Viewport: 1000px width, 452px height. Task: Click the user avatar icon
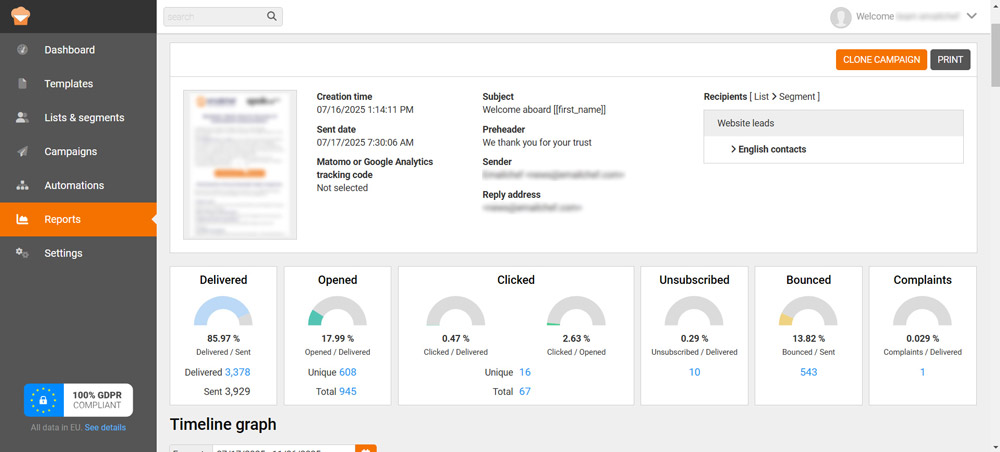coord(841,17)
